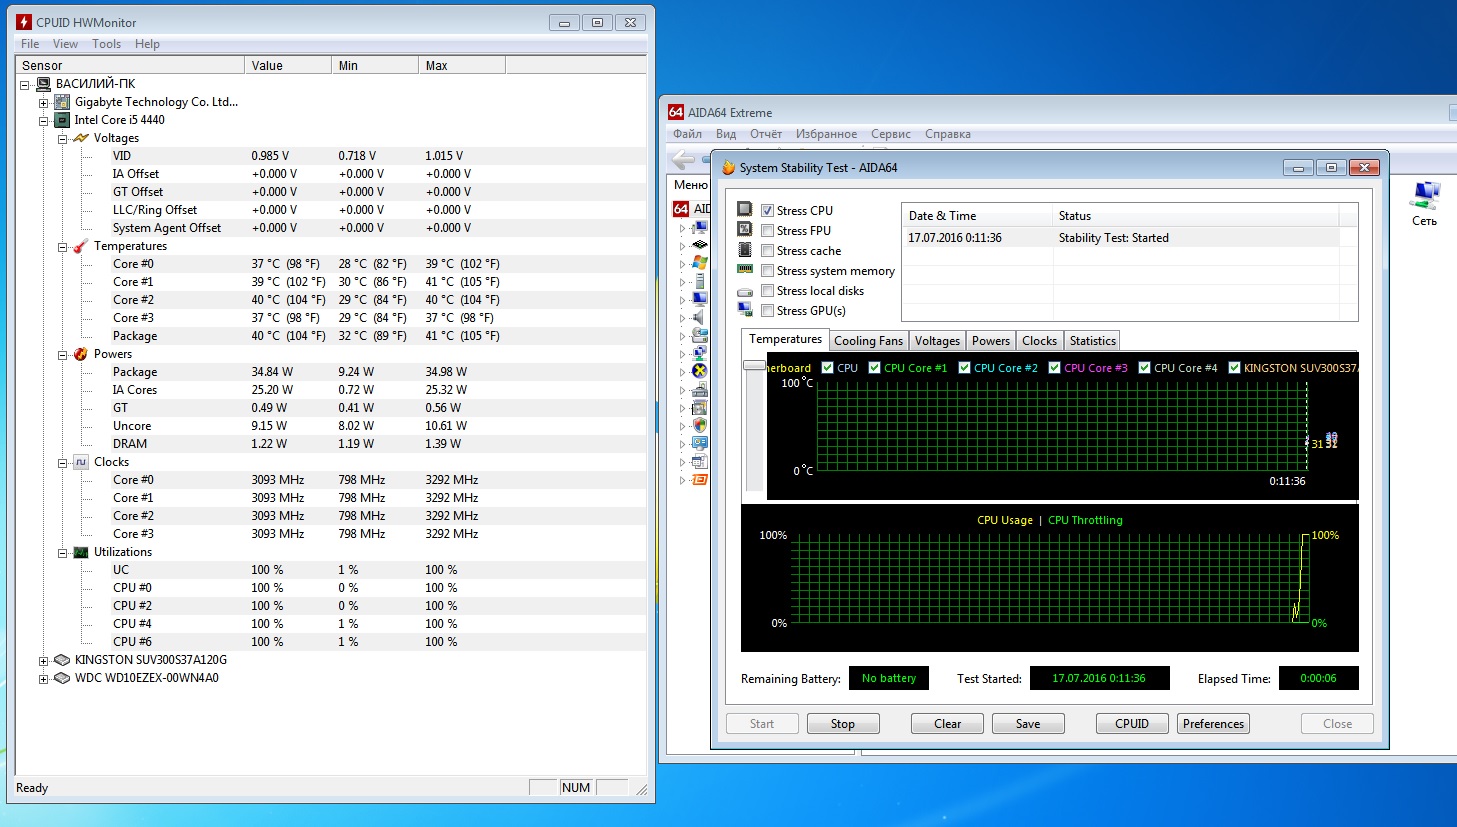Toggle the KINGSTON SUV300S37A graph checkbox
Screen dimensions: 1457x827
[x=1234, y=368]
